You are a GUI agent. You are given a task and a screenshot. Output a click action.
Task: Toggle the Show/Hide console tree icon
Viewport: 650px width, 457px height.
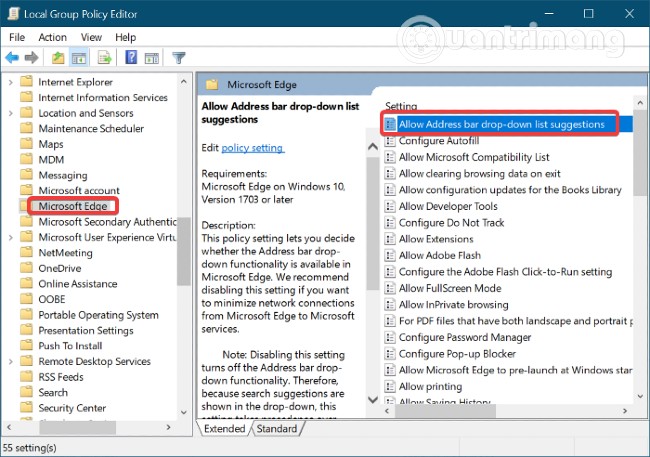[x=79, y=58]
